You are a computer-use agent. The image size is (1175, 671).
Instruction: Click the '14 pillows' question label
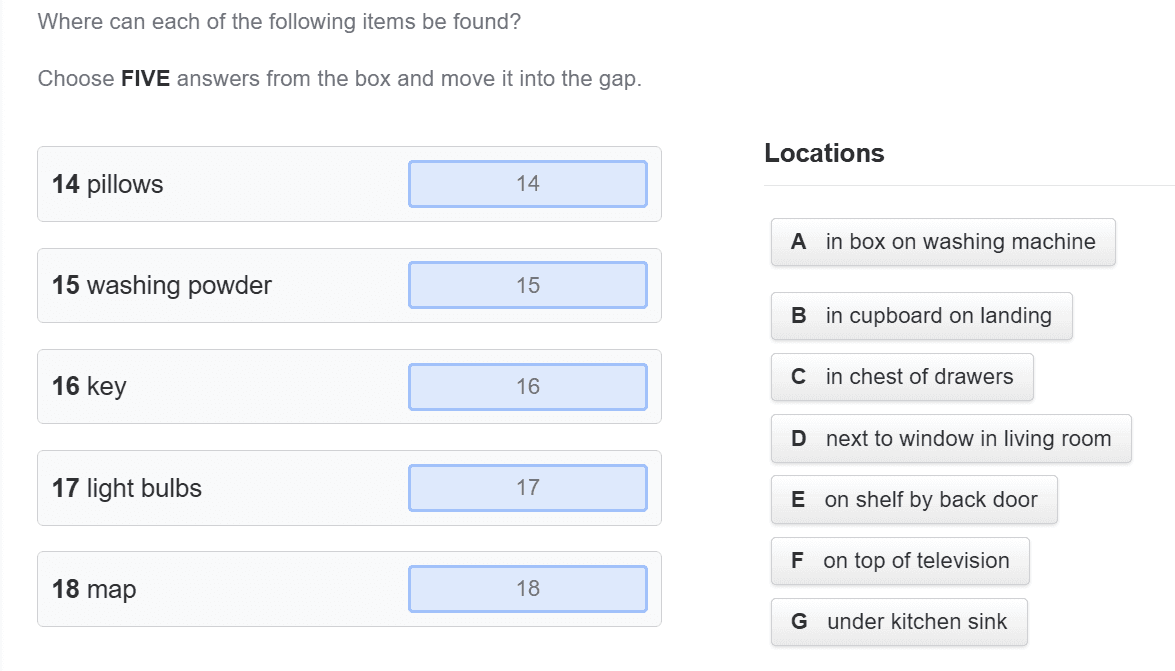[x=108, y=184]
